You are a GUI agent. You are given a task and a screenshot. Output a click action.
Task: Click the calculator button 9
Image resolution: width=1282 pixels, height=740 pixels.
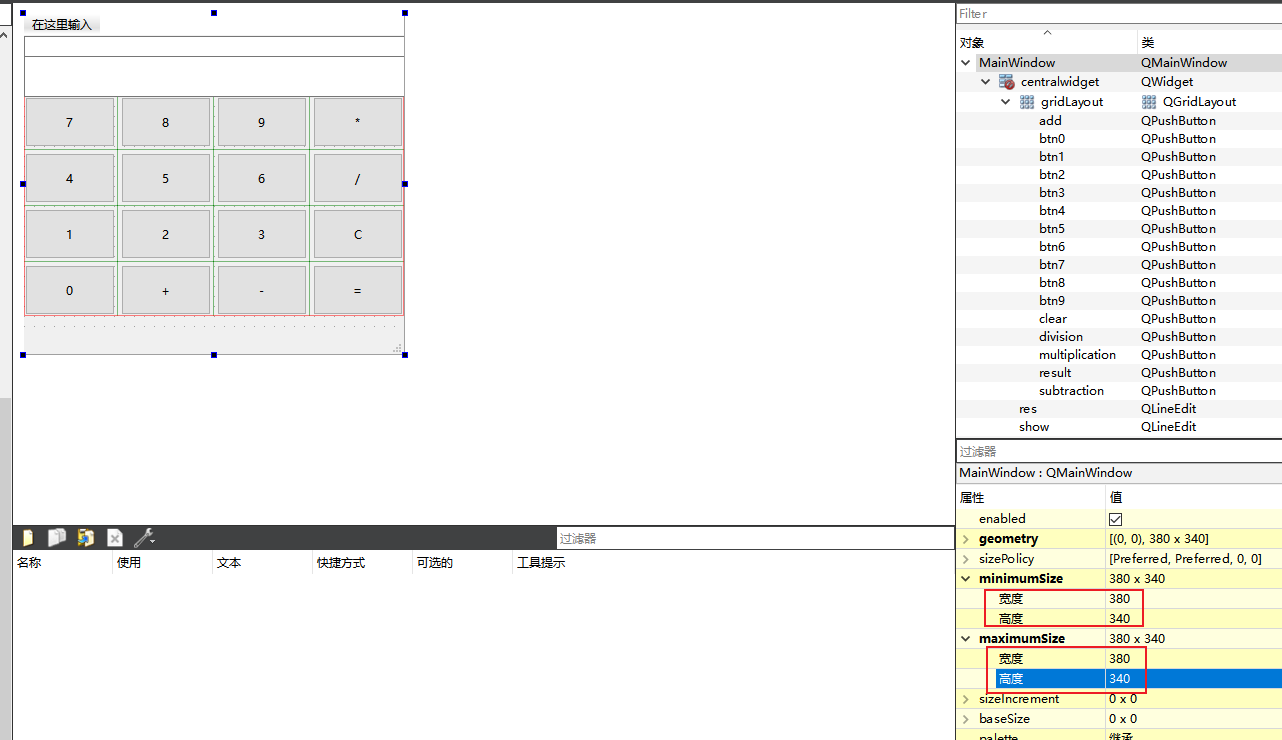coord(262,123)
